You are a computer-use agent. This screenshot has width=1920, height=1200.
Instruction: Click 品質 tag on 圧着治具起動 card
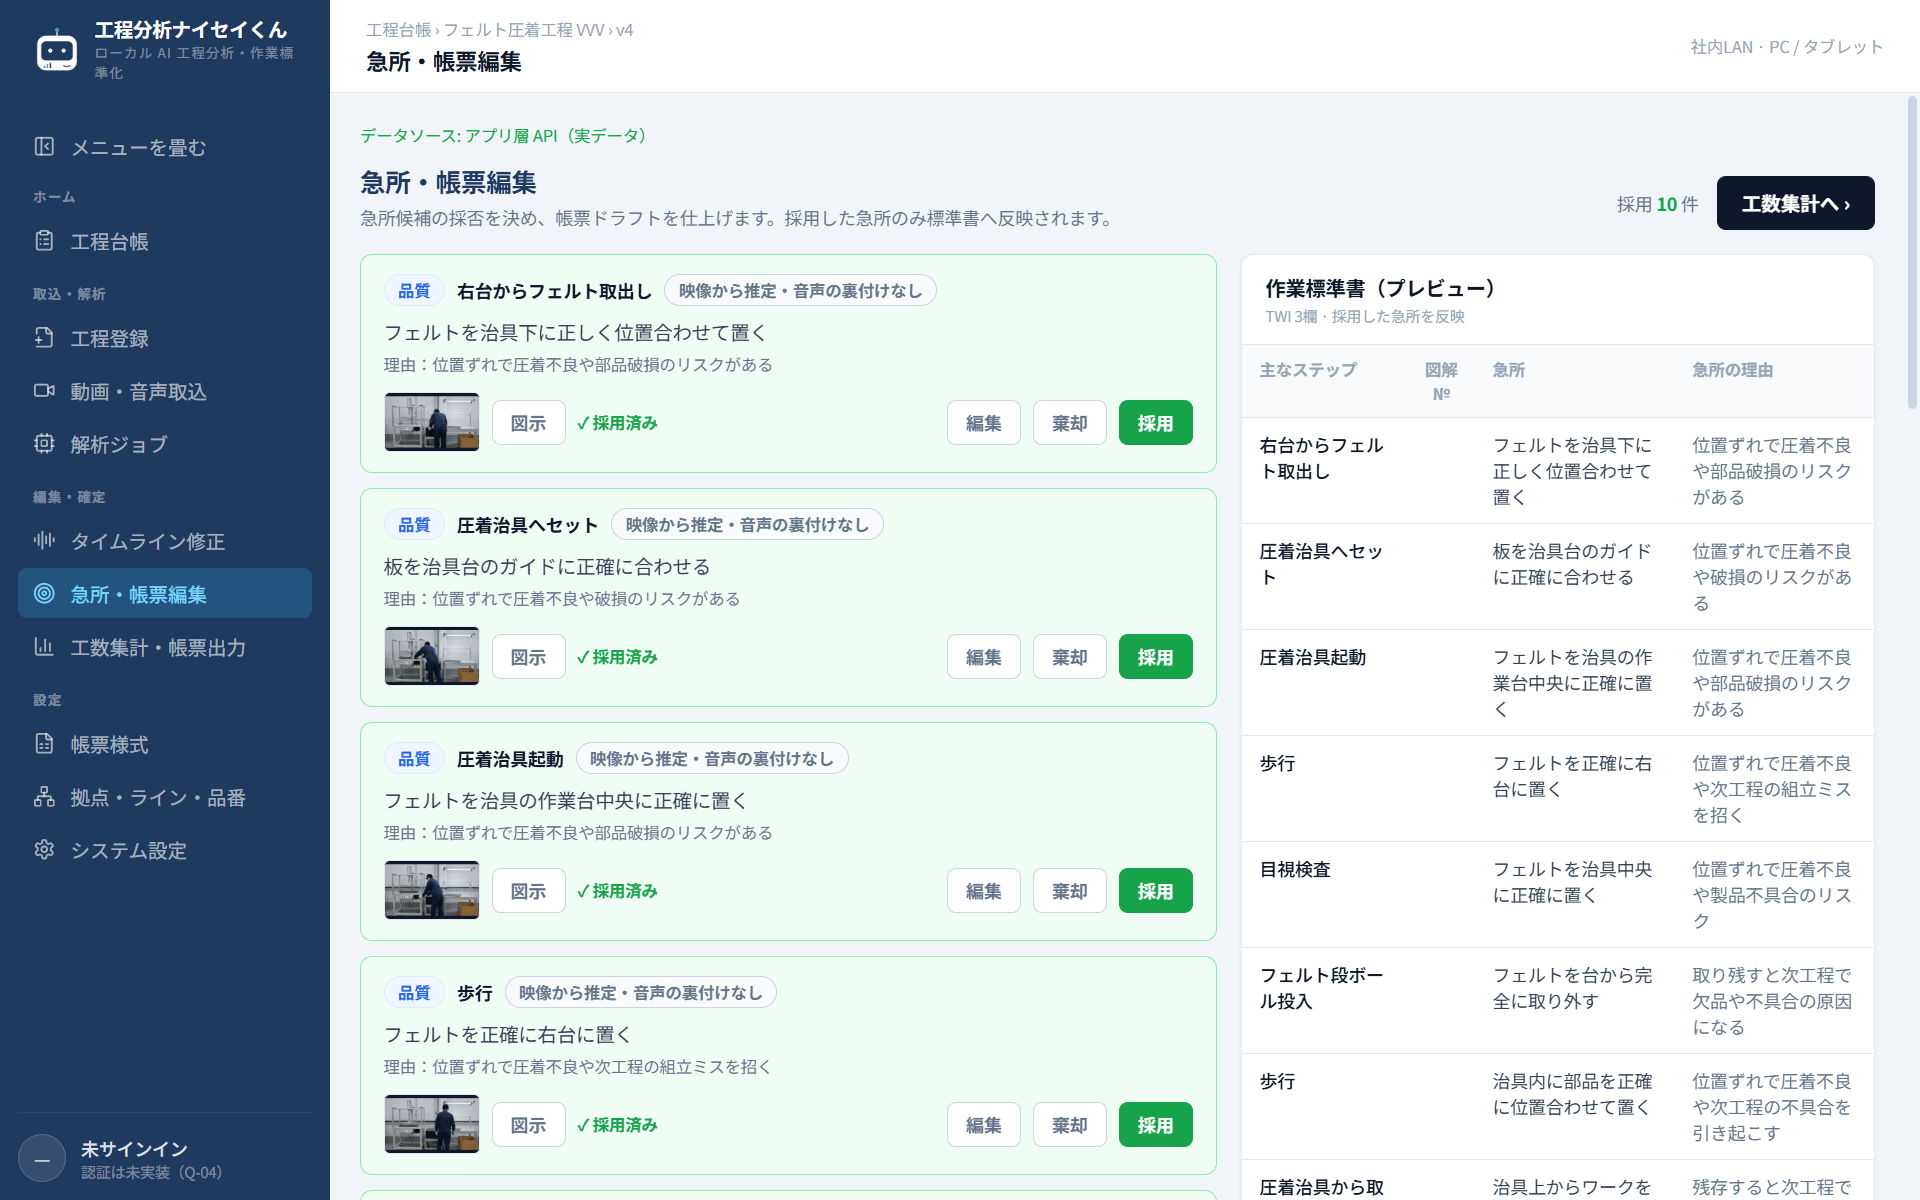click(x=414, y=759)
